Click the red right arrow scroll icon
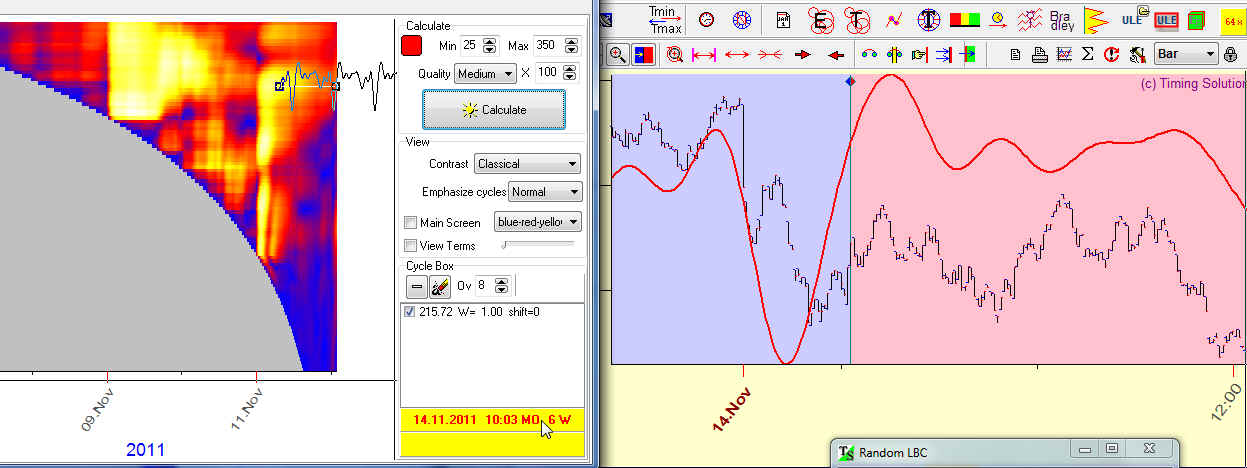 pos(802,55)
